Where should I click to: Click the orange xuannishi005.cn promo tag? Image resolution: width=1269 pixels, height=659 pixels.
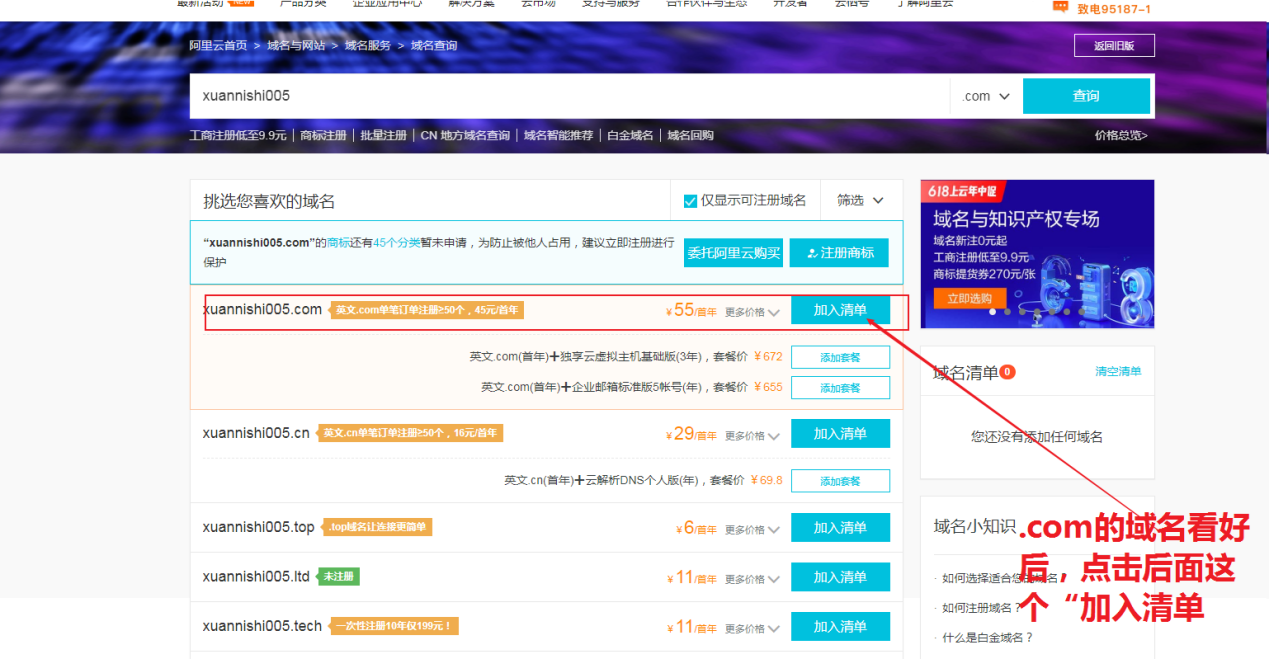pos(411,434)
